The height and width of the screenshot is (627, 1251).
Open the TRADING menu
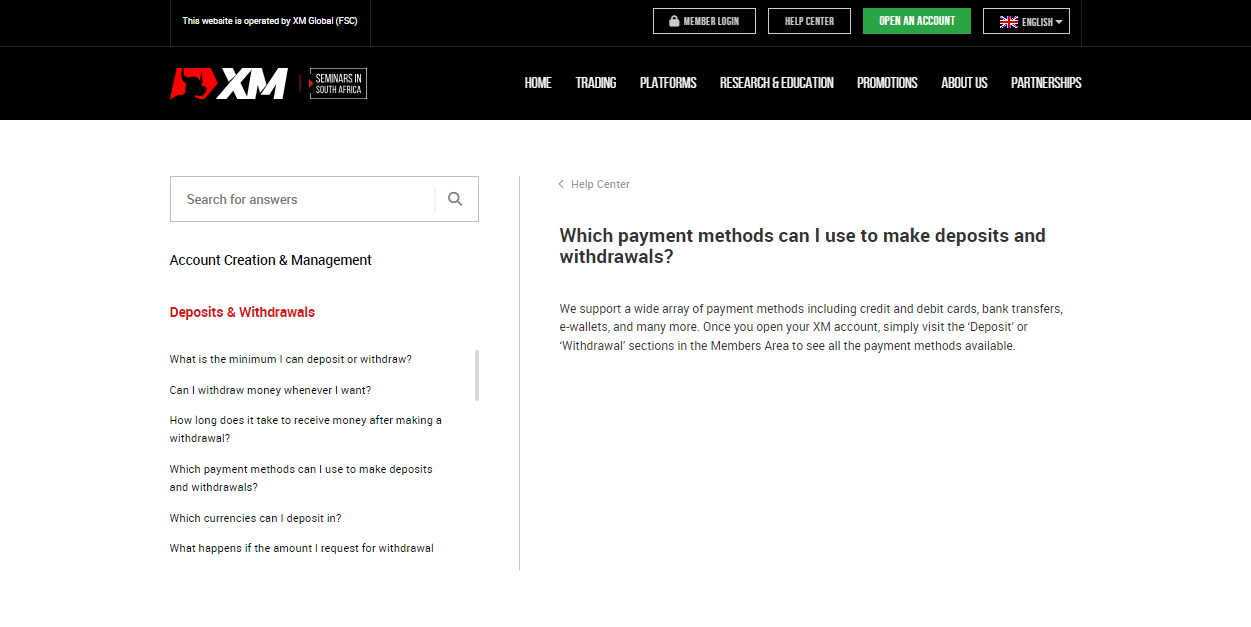[595, 83]
